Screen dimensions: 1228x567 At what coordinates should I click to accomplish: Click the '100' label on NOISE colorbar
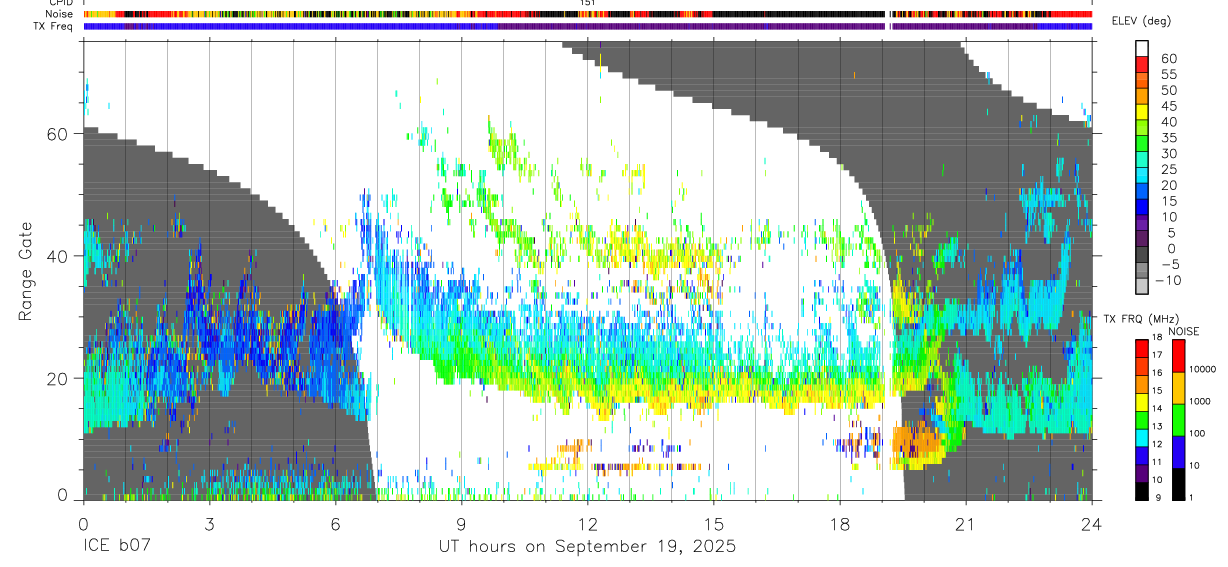1197,433
